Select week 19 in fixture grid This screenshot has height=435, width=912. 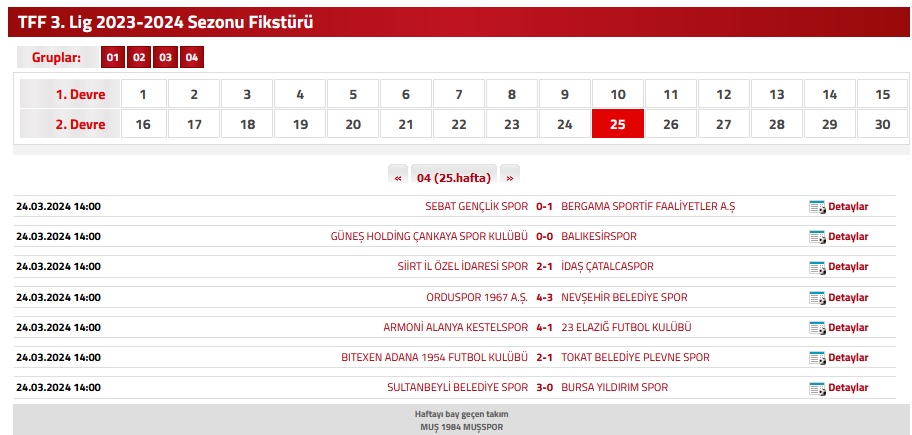(x=300, y=124)
